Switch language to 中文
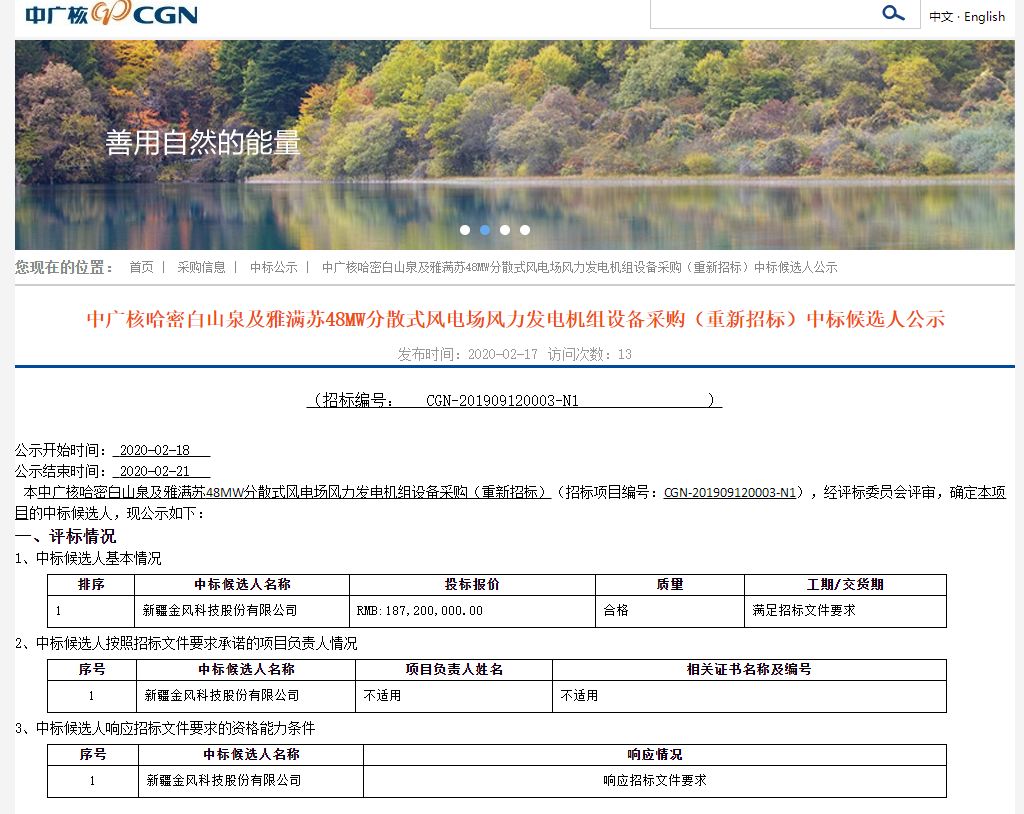The width and height of the screenshot is (1024, 814). [940, 17]
